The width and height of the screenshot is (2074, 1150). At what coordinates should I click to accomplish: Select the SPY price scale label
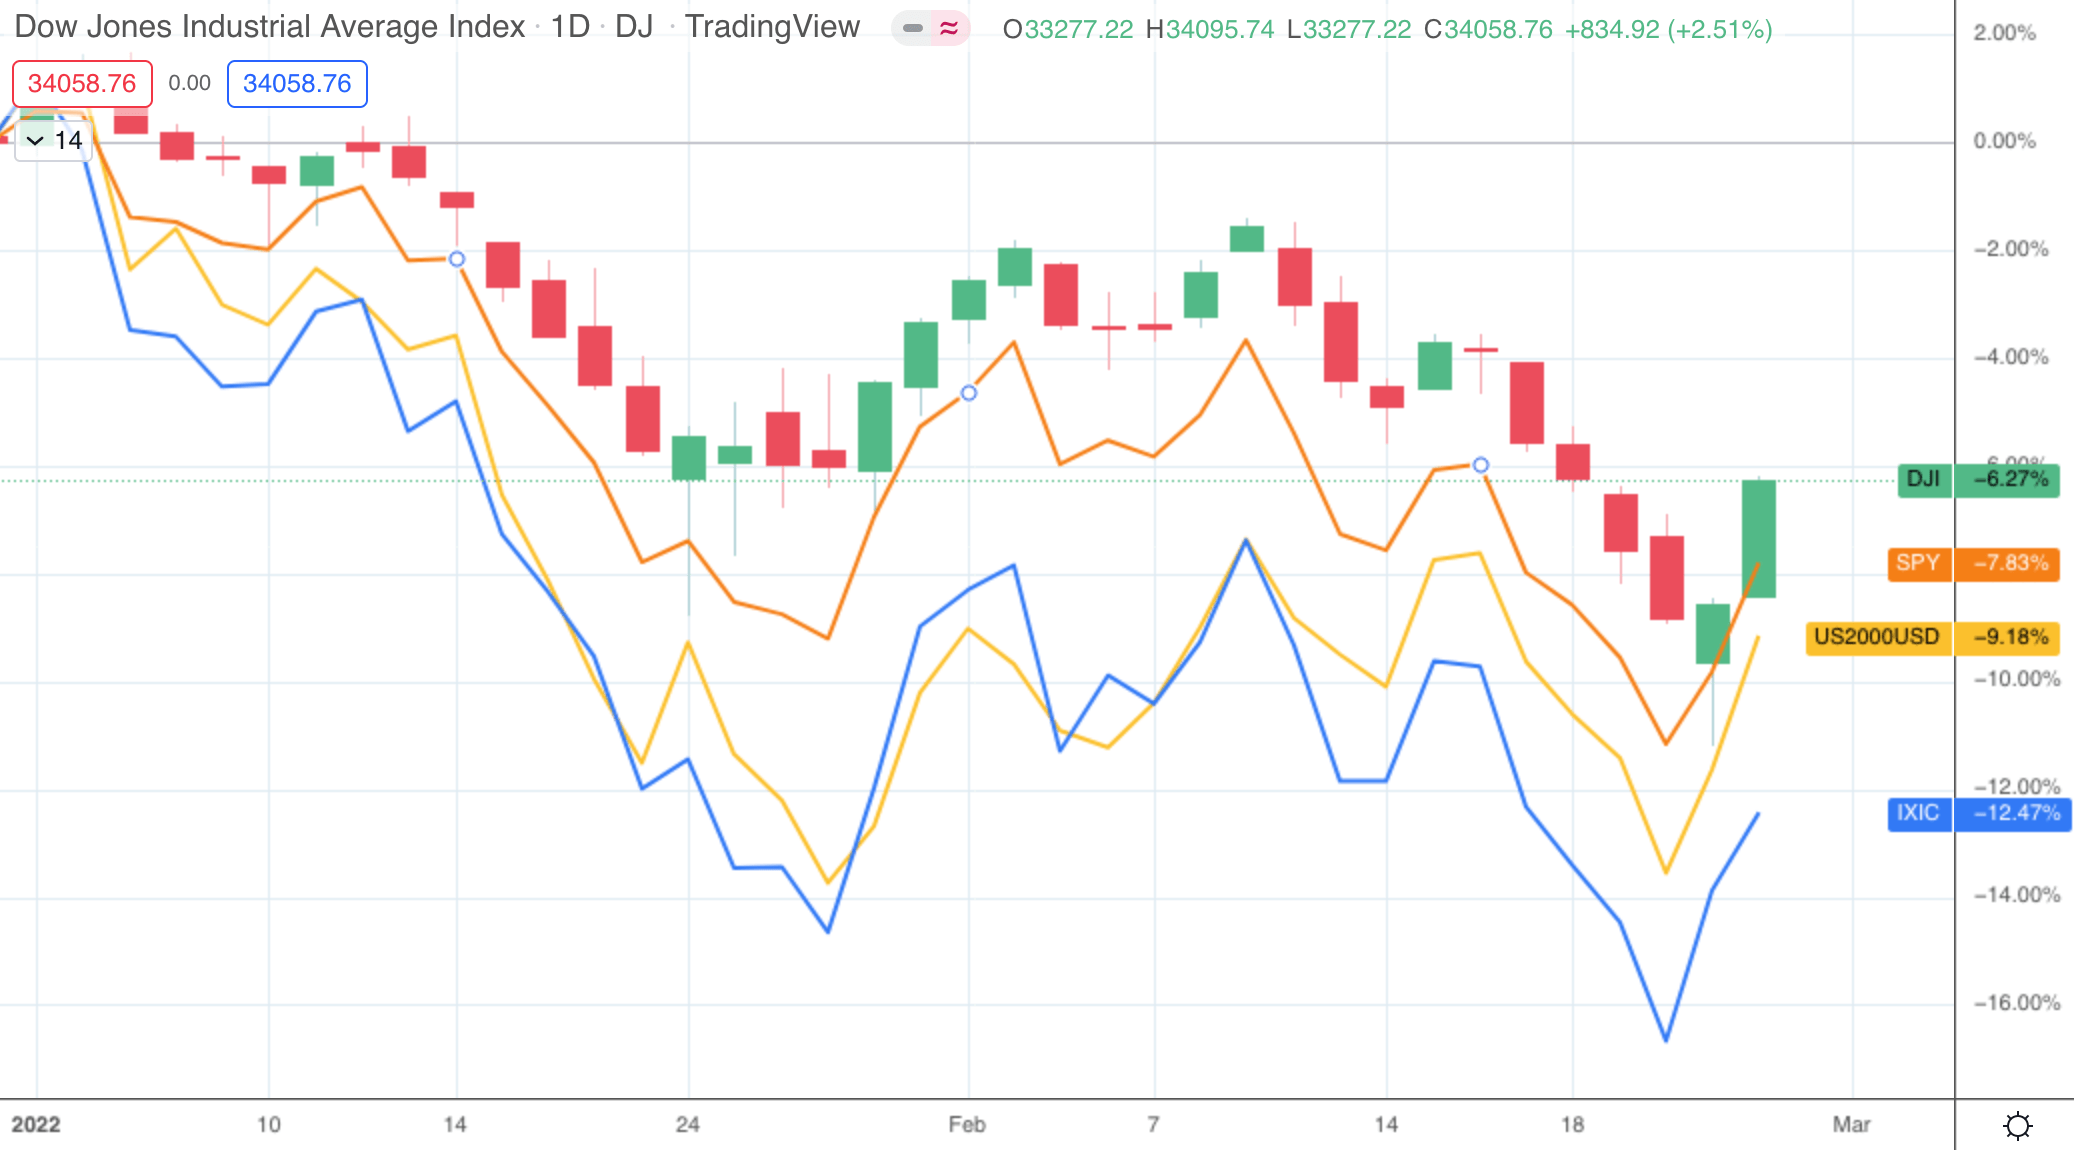click(1918, 563)
